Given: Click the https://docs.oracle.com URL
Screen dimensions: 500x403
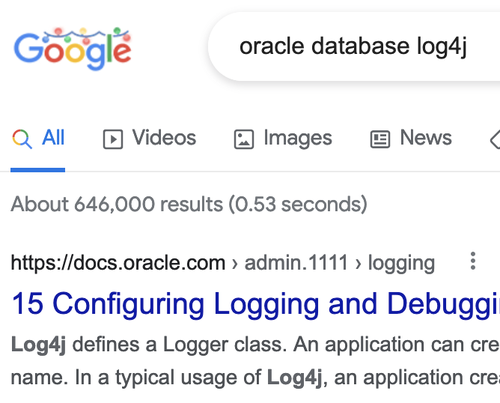Looking at the screenshot, I should tap(118, 263).
